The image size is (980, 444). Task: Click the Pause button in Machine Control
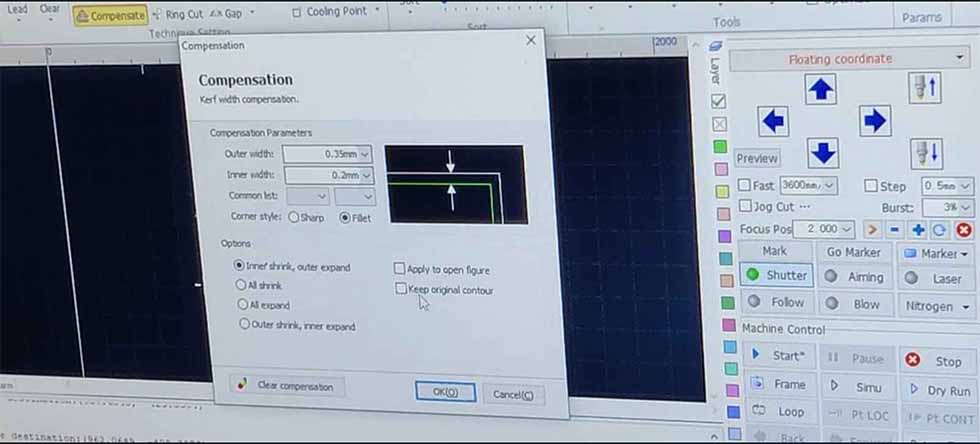pos(858,358)
